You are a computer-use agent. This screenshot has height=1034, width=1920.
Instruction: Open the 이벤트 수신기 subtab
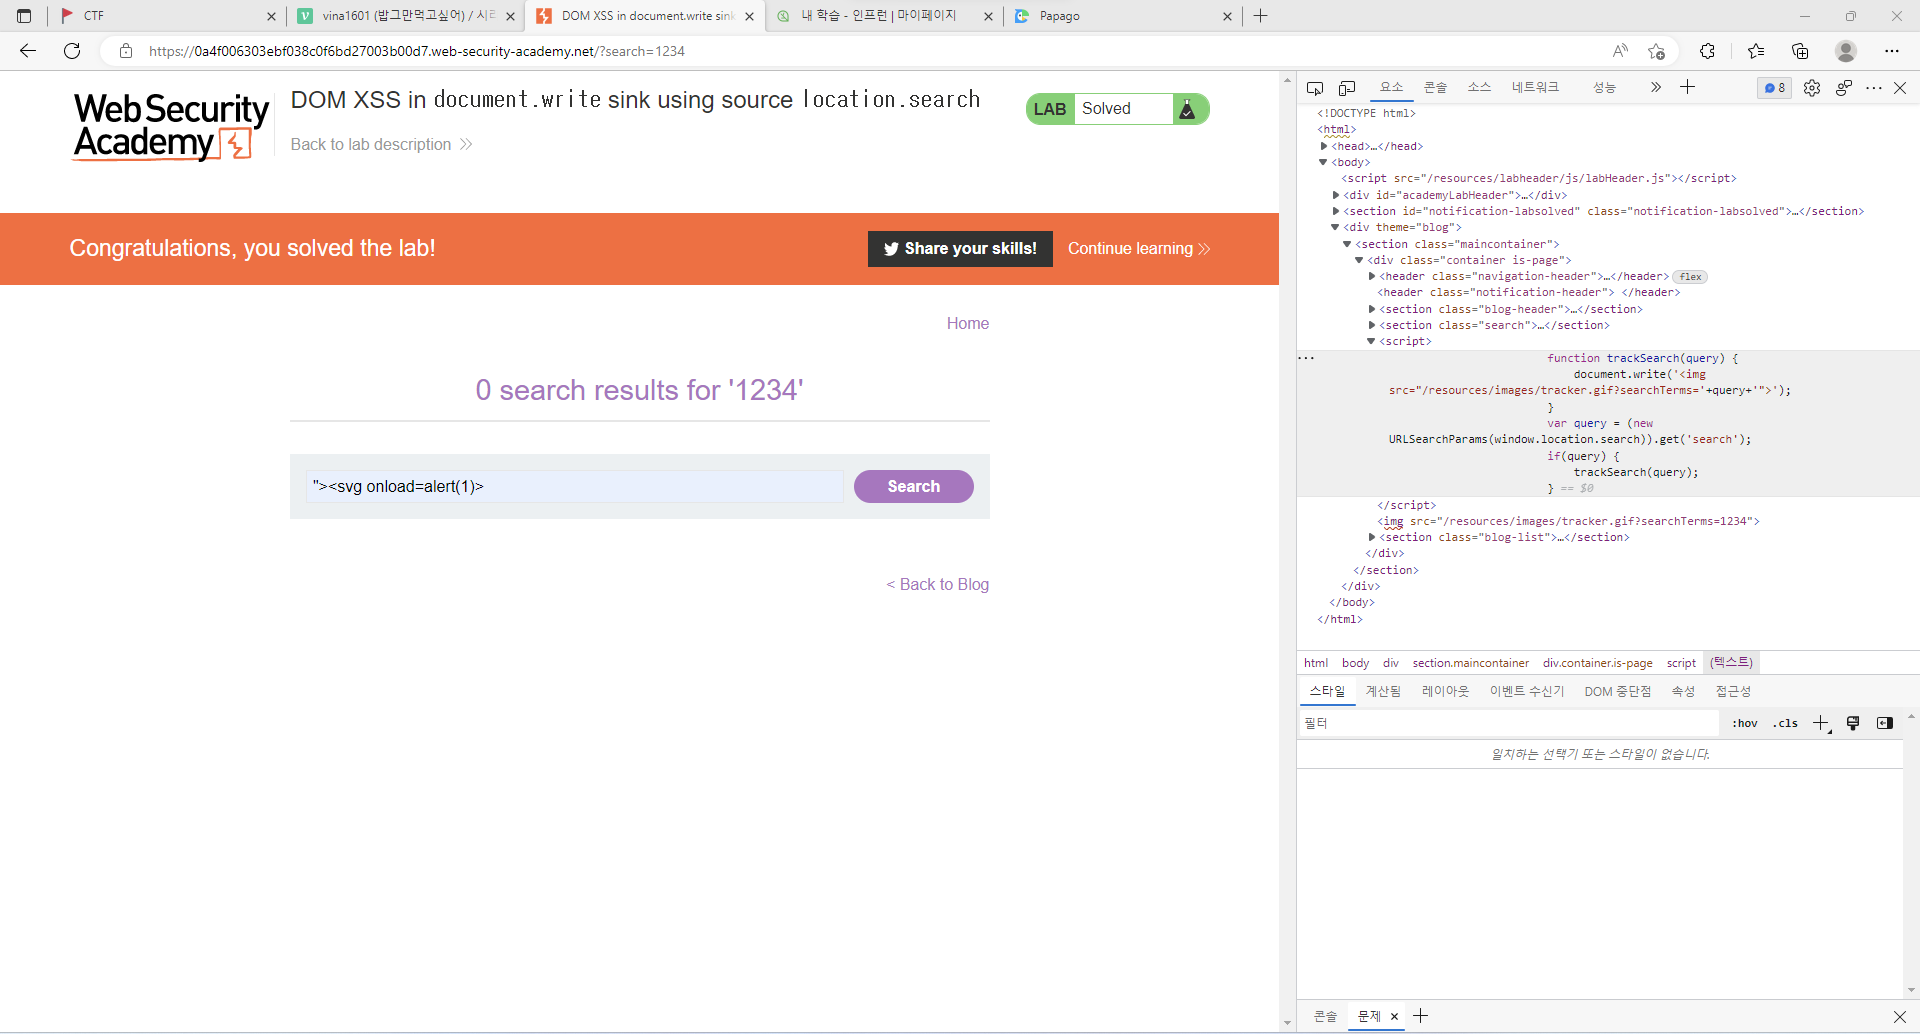(x=1527, y=691)
